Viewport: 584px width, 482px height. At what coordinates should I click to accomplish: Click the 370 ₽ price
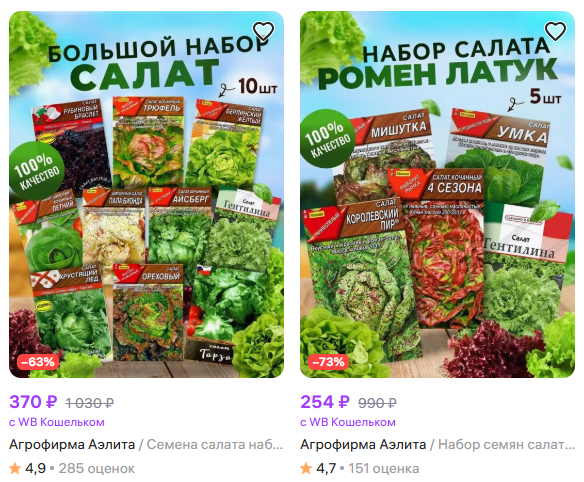pyautogui.click(x=33, y=402)
